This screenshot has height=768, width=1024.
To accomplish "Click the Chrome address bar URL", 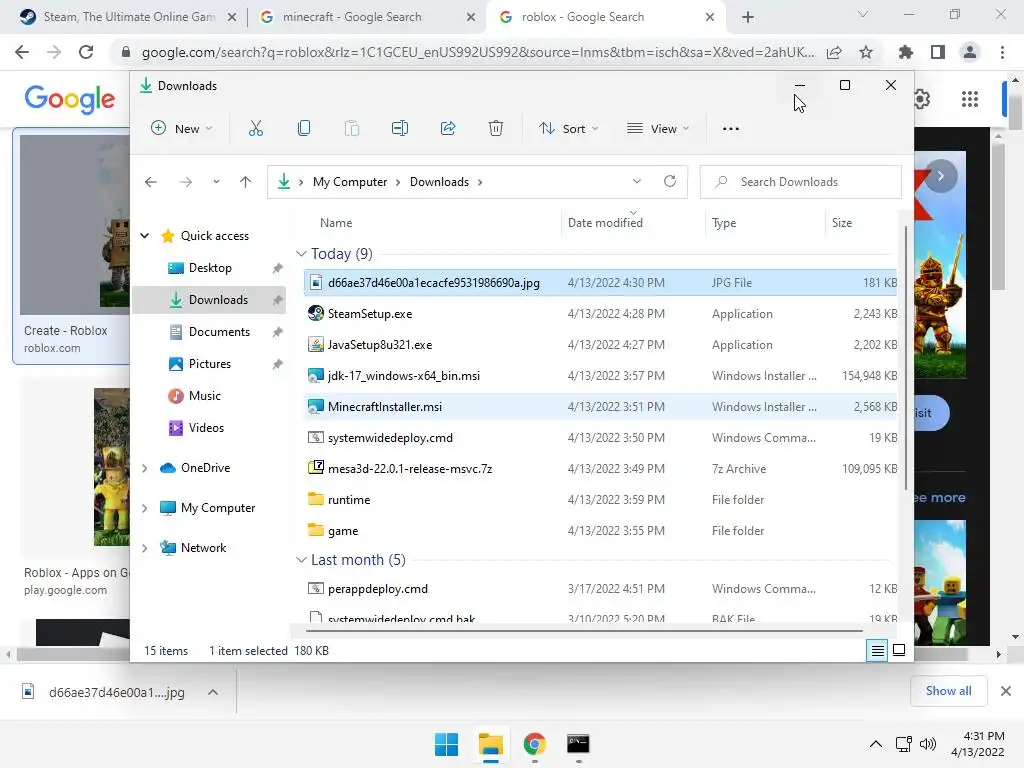I will pos(478,52).
